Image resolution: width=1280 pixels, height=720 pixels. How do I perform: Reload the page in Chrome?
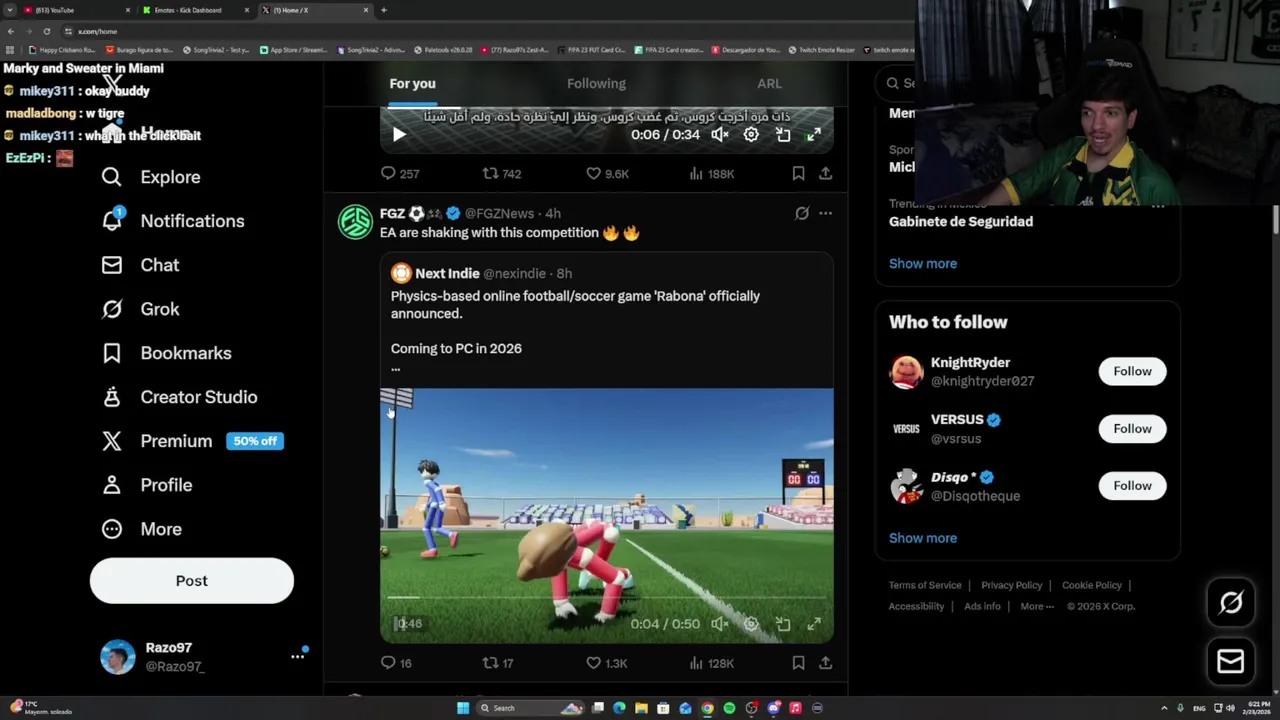[x=46, y=31]
